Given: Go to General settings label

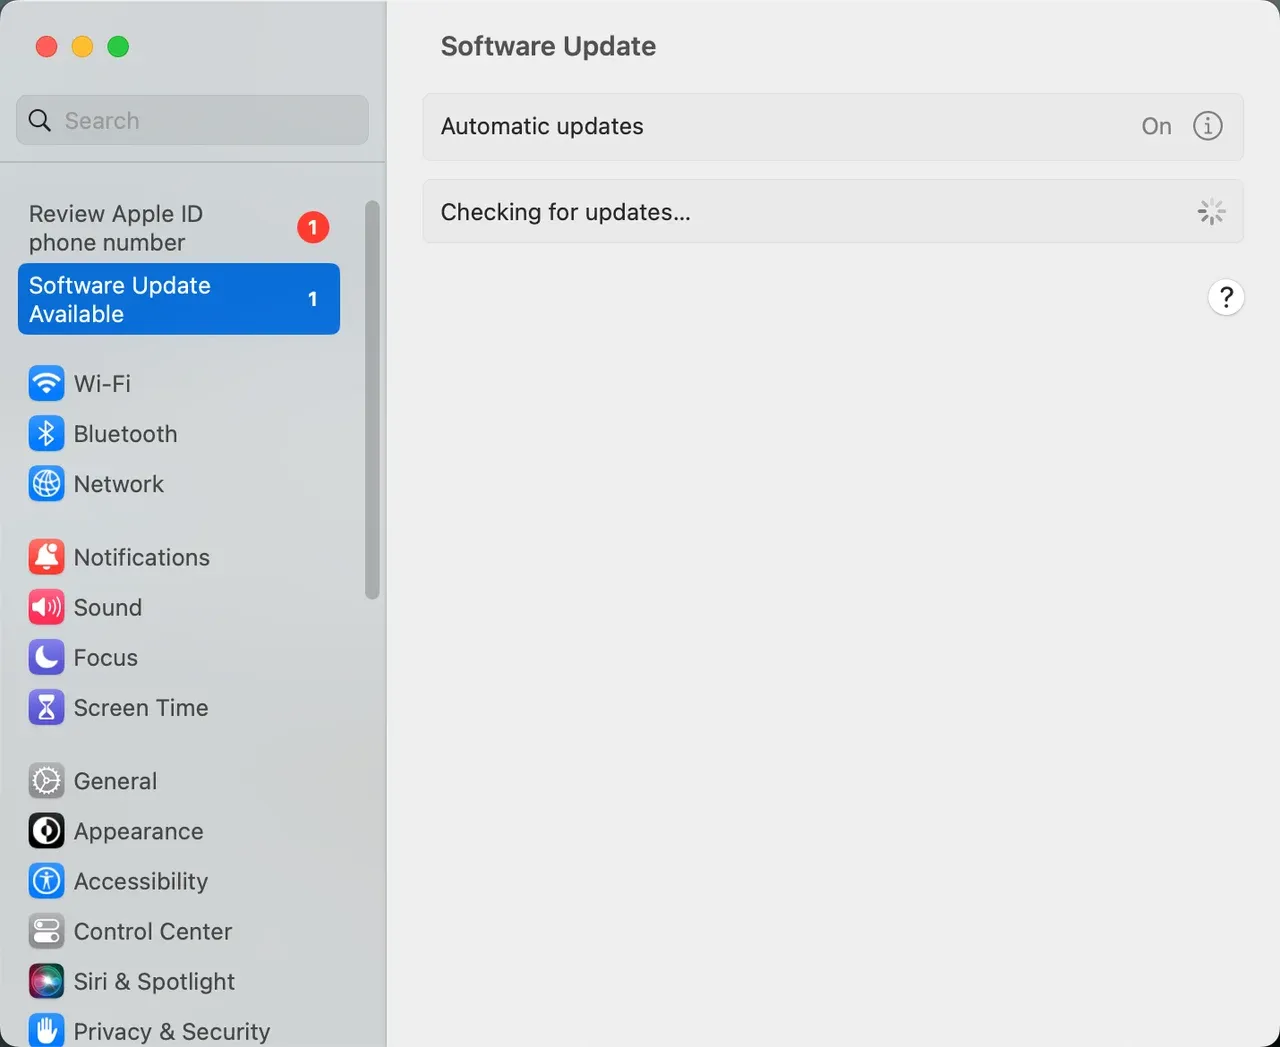Looking at the screenshot, I should click(x=115, y=781).
